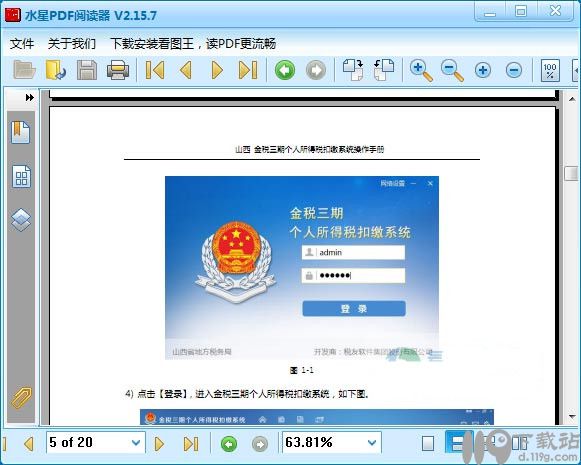Click the password field in document image

coord(353,276)
